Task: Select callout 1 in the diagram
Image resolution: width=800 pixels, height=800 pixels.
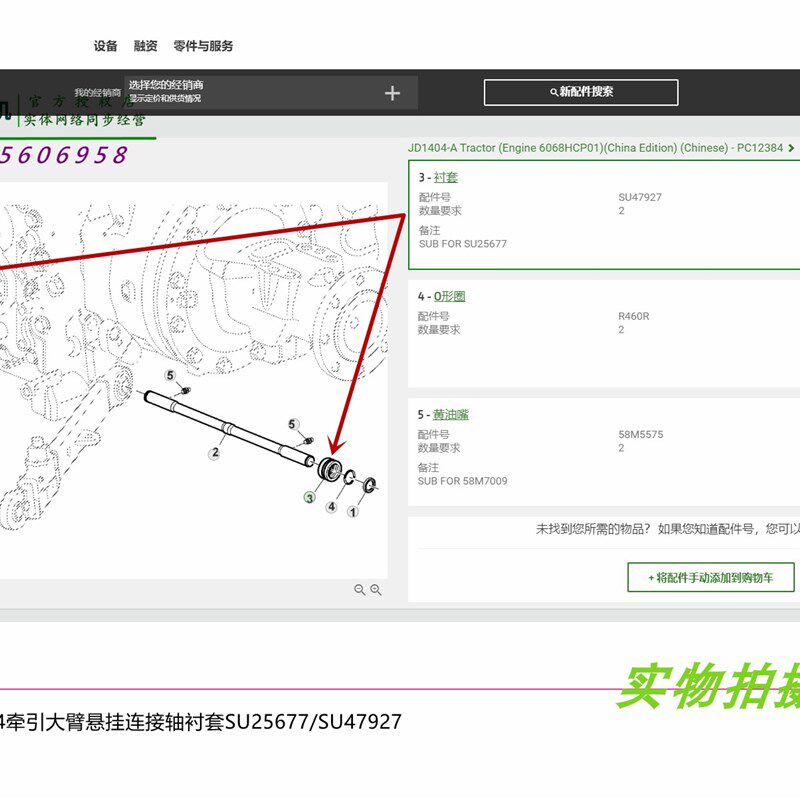Action: [353, 512]
